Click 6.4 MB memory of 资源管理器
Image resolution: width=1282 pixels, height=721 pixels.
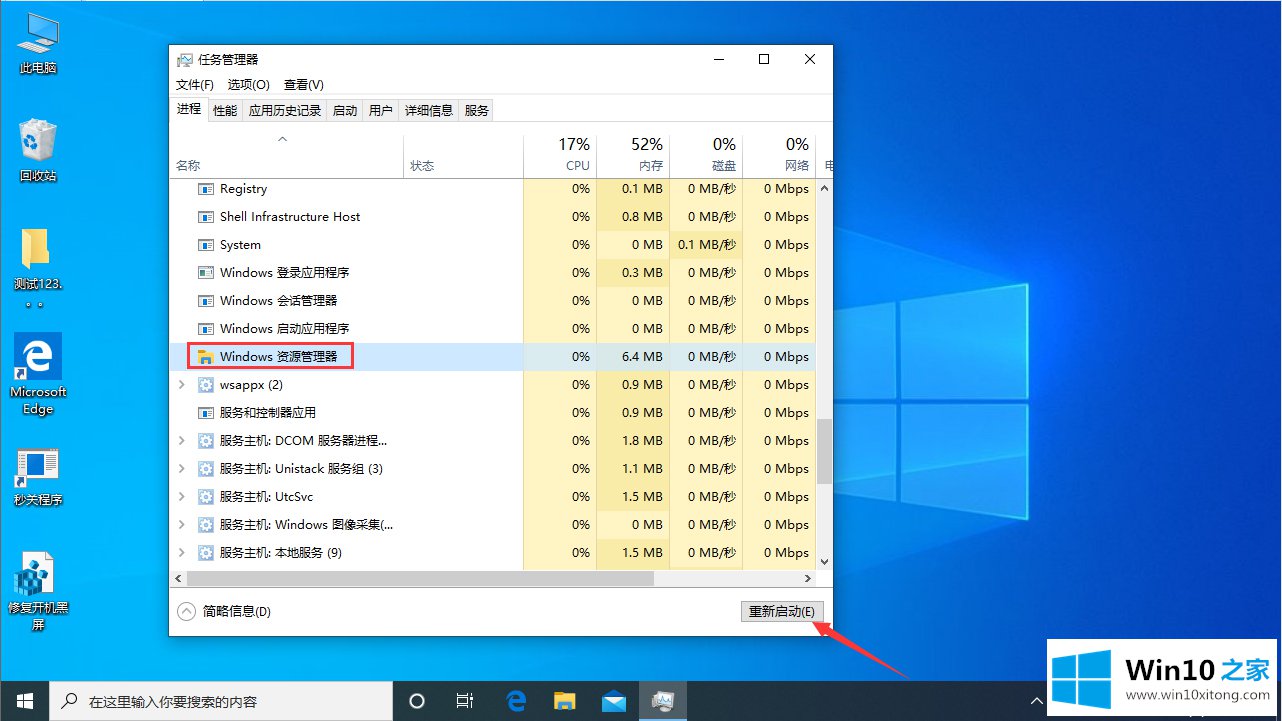point(642,357)
